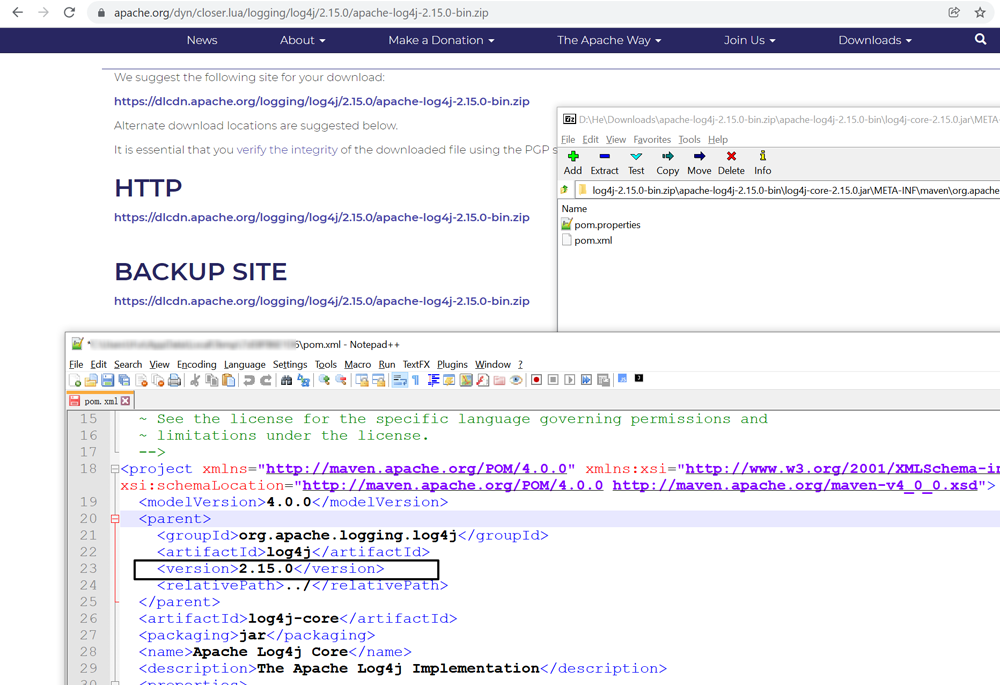Click the search magnifier on Apache site
Screen dimensions: 1000x685
pyautogui.click(x=980, y=40)
